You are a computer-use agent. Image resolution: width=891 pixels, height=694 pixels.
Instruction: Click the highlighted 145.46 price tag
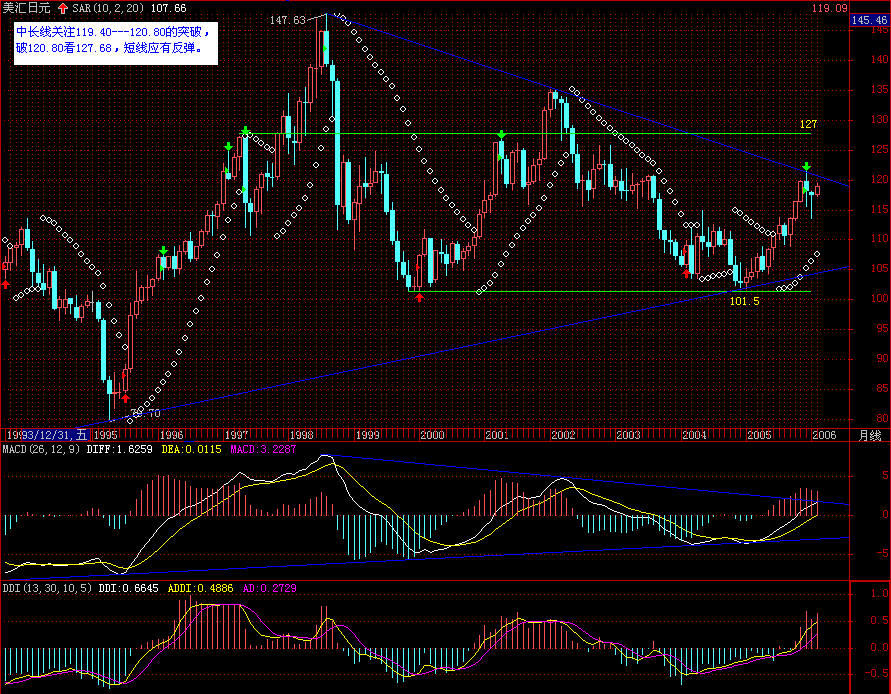click(870, 20)
